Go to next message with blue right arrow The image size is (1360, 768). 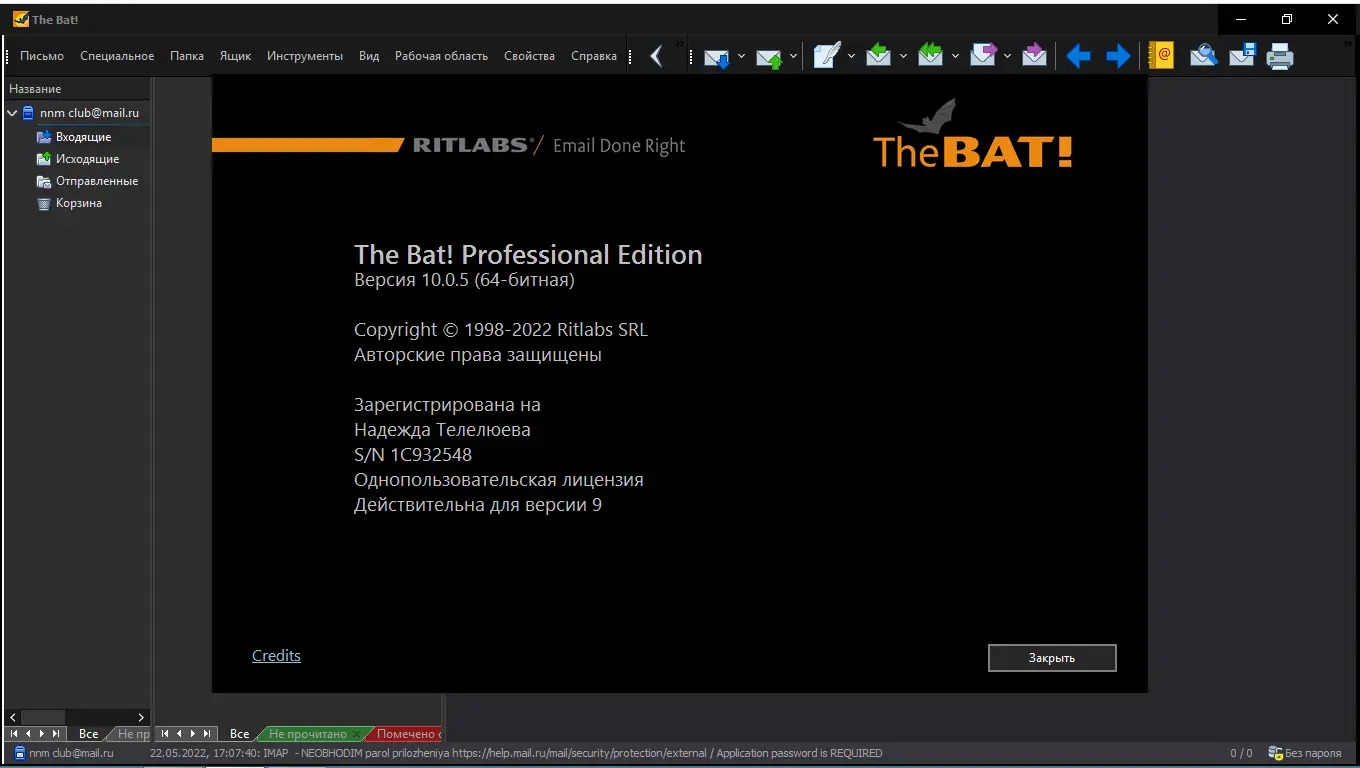(x=1118, y=56)
